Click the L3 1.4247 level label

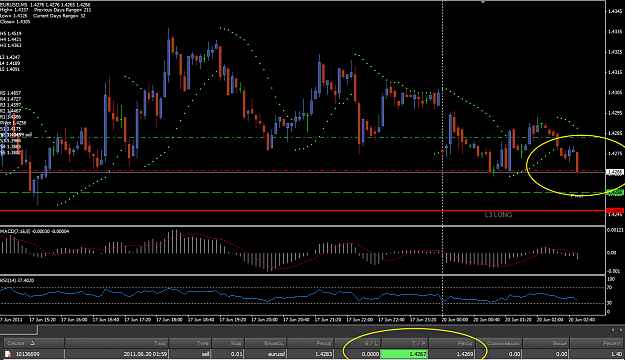click(10, 57)
